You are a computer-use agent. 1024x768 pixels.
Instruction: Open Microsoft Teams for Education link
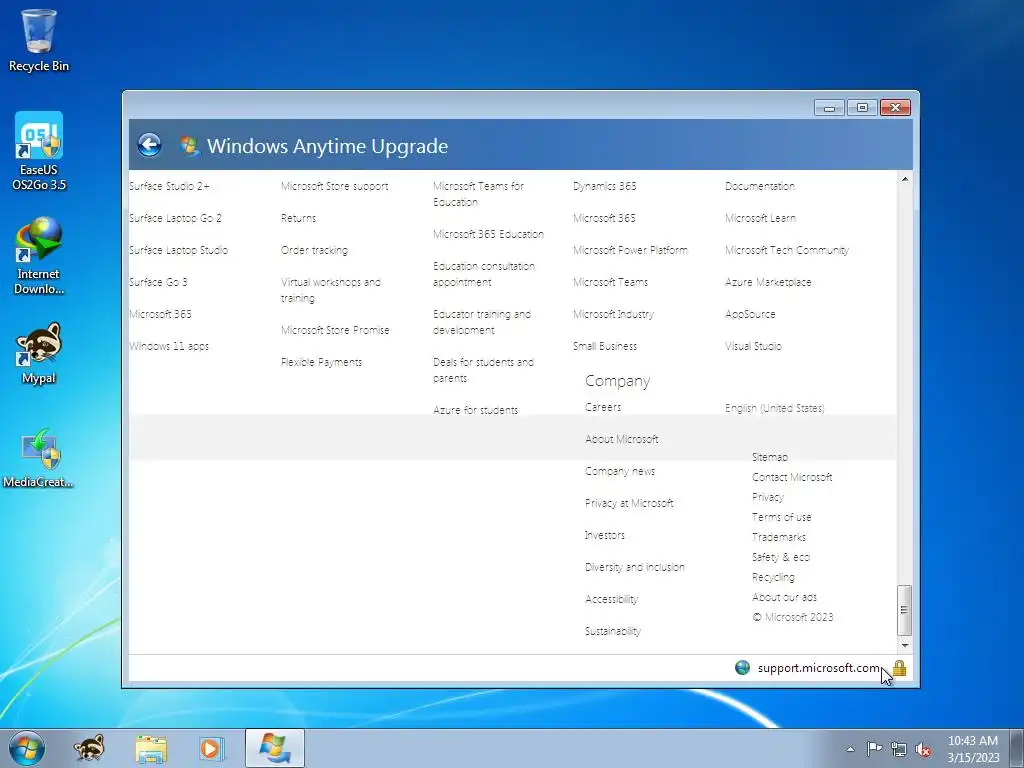tap(478, 194)
